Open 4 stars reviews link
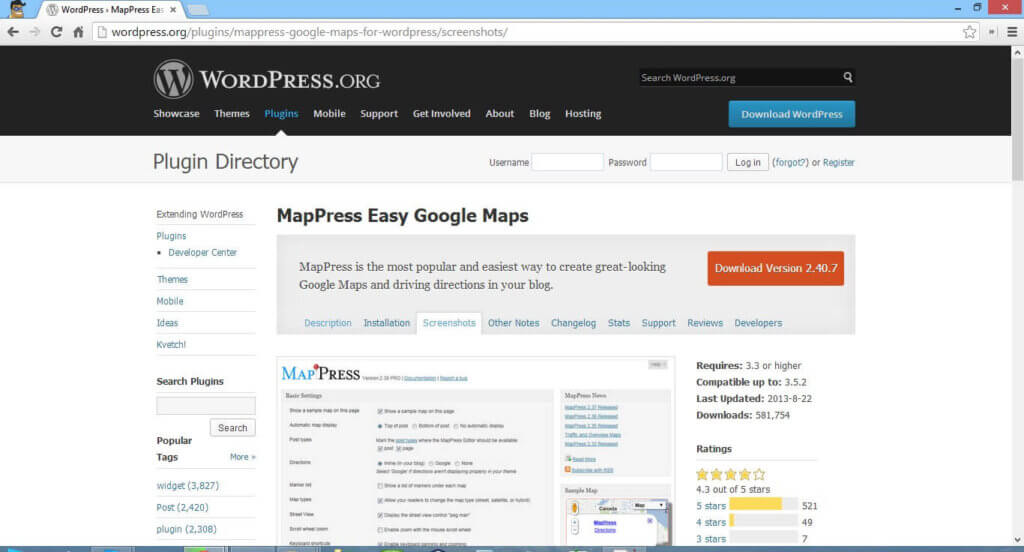The image size is (1024, 552). point(711,522)
